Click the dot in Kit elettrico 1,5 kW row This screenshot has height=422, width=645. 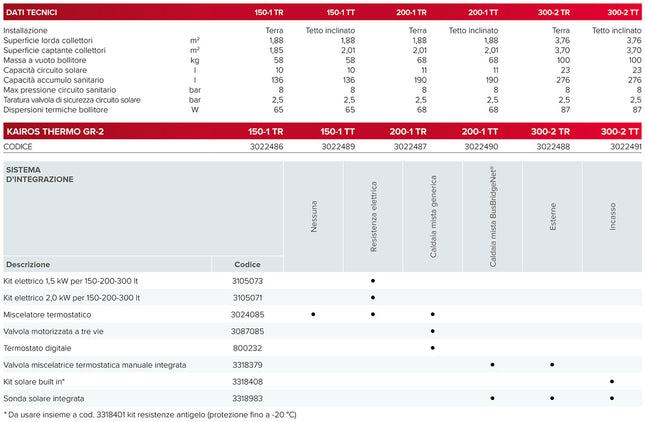point(373,281)
